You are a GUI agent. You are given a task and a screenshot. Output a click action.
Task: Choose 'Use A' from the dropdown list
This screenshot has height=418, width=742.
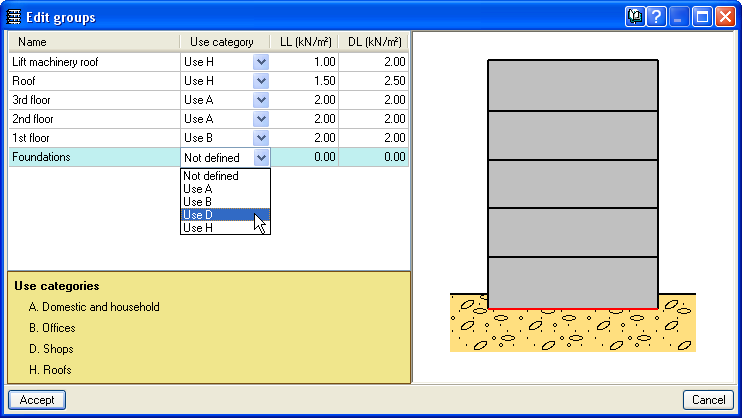225,189
